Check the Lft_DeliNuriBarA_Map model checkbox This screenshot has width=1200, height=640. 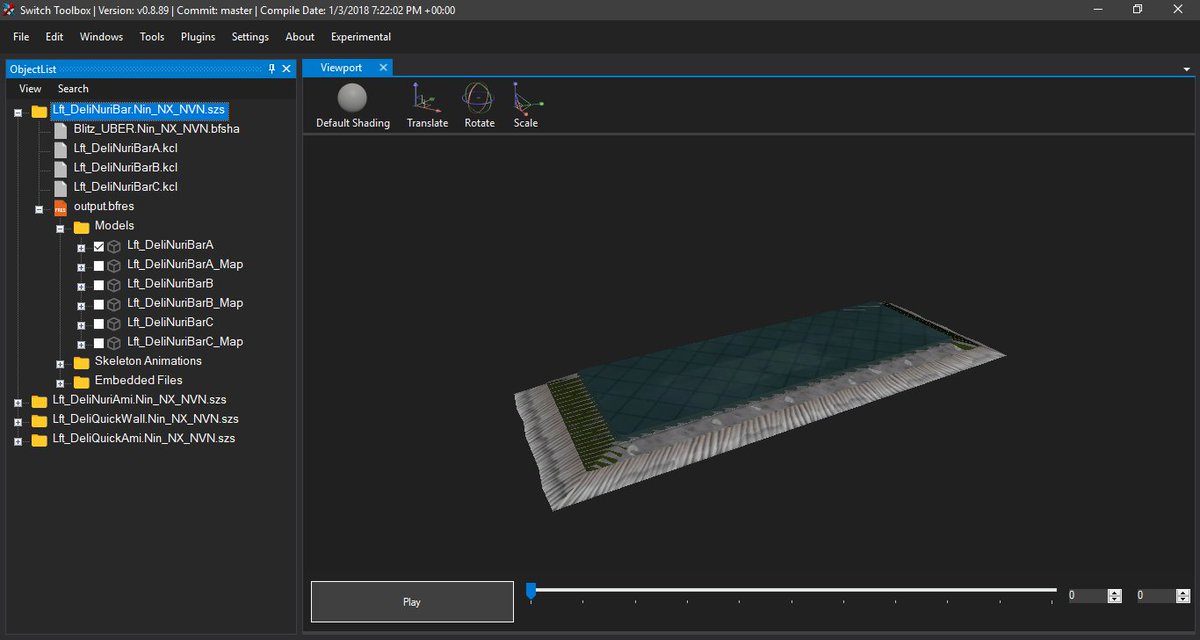pos(98,265)
